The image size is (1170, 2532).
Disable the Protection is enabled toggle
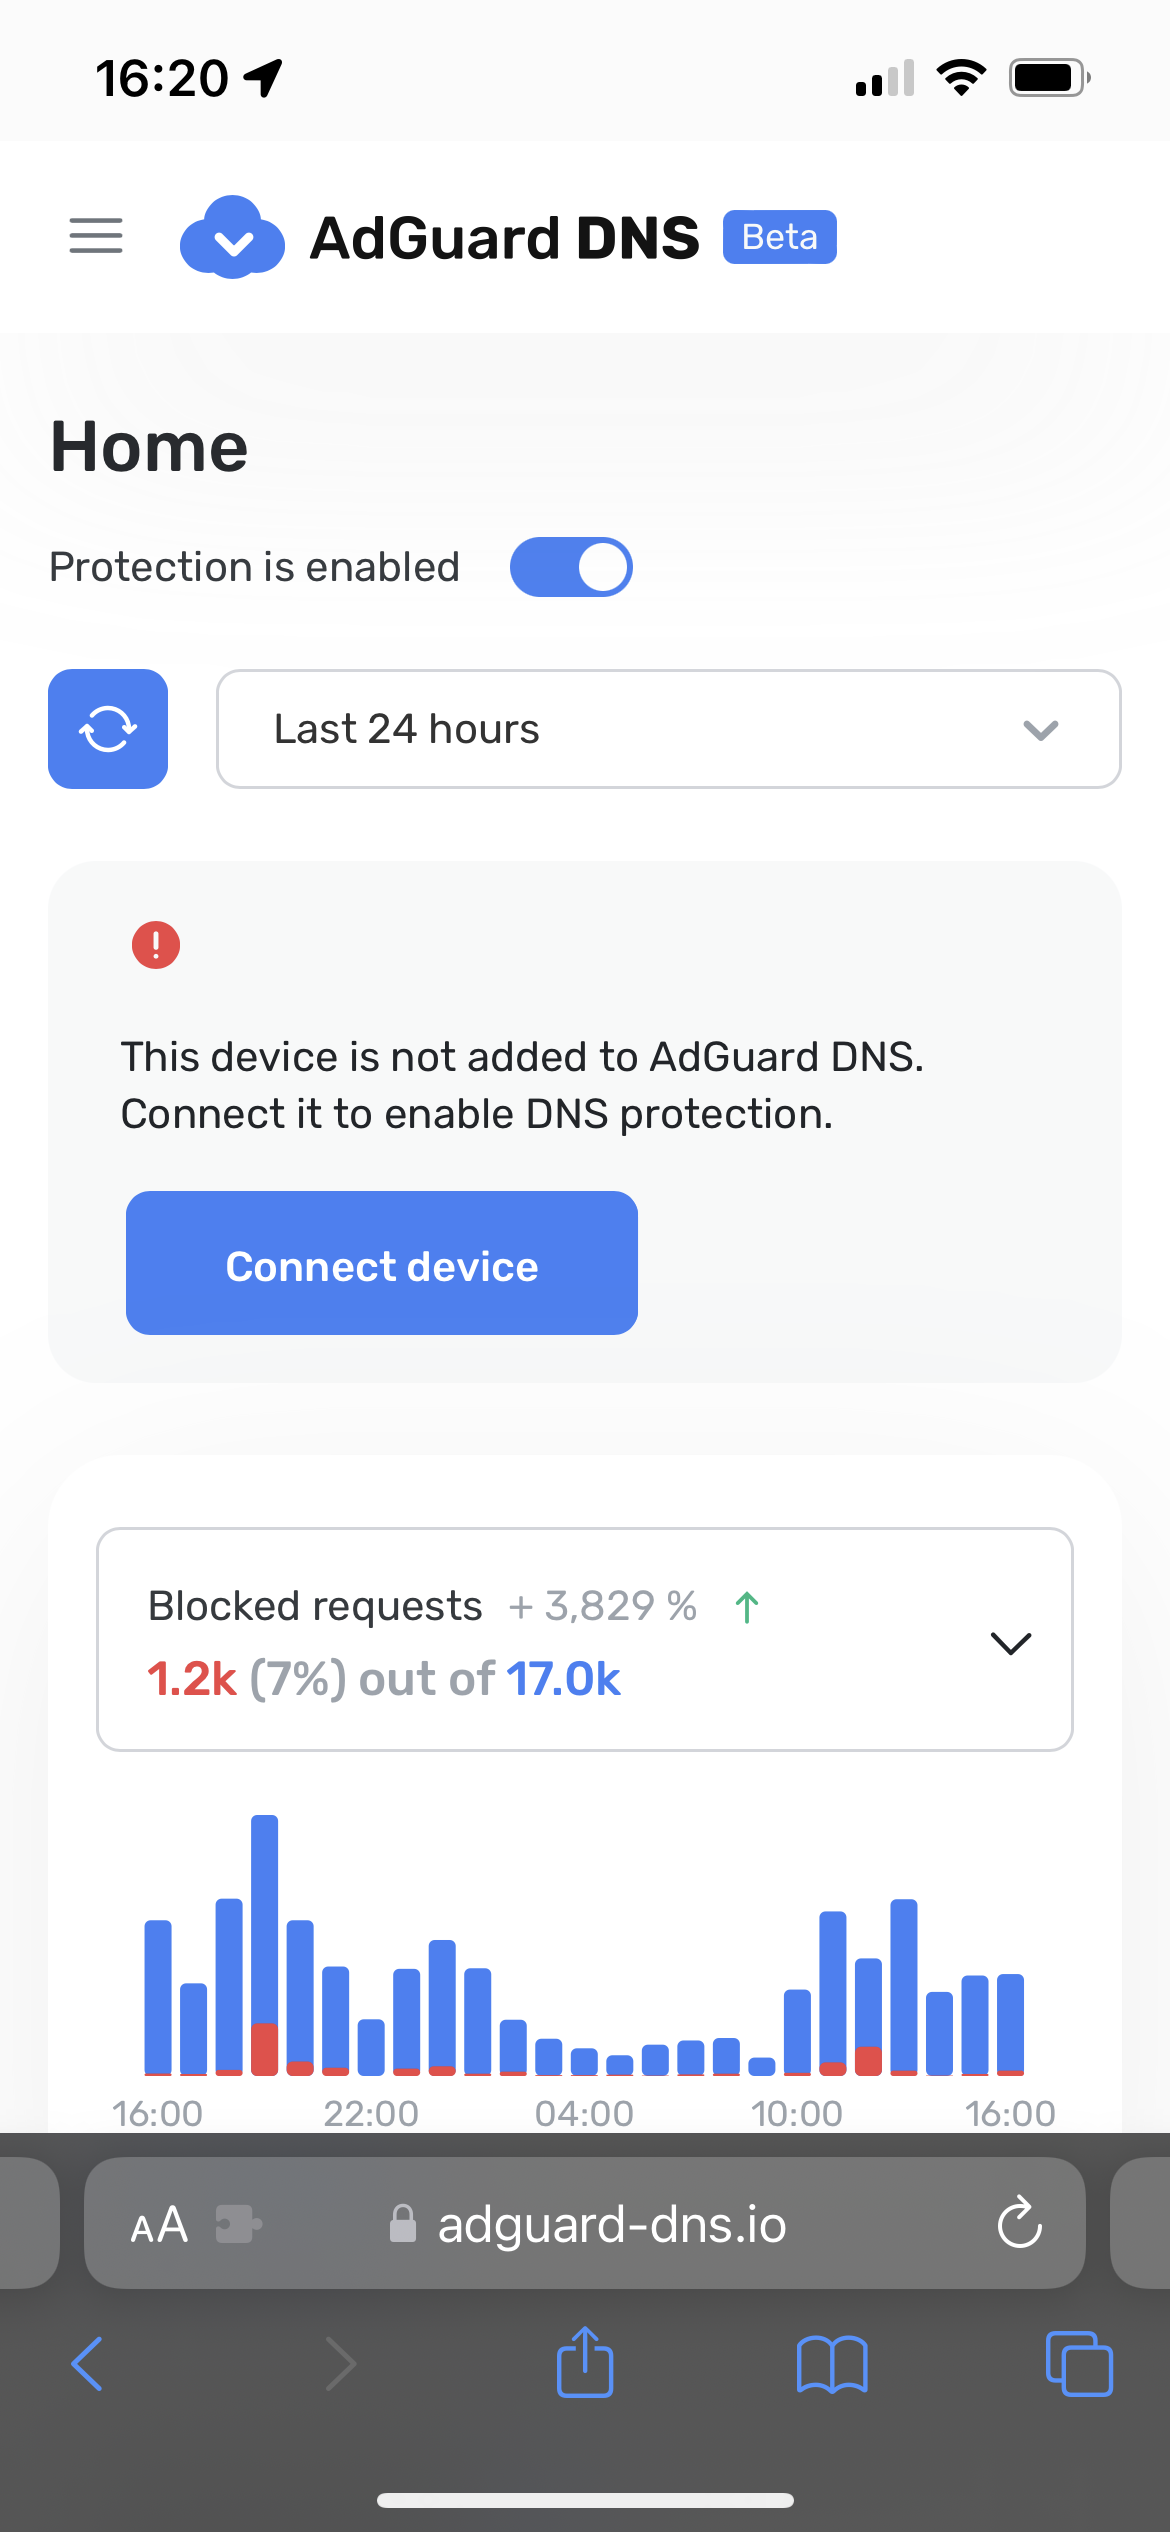[x=571, y=566]
